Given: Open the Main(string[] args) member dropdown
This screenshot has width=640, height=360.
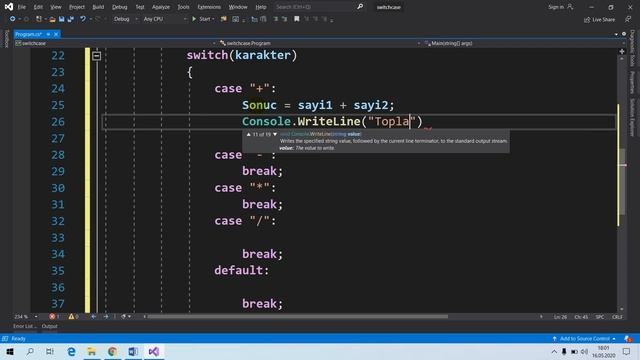Looking at the screenshot, I should 524,43.
